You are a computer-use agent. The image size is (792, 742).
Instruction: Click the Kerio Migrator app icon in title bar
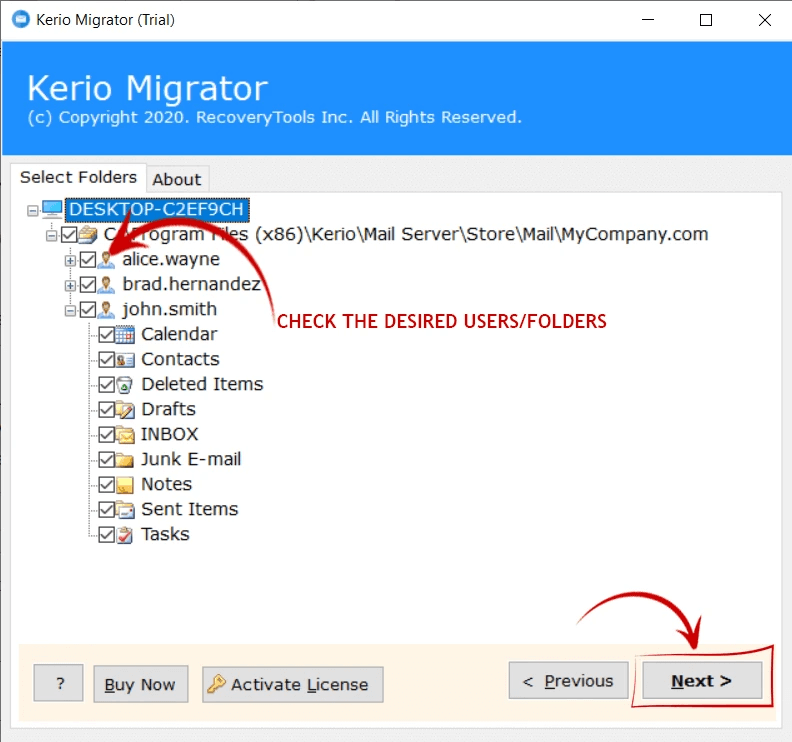(21, 19)
